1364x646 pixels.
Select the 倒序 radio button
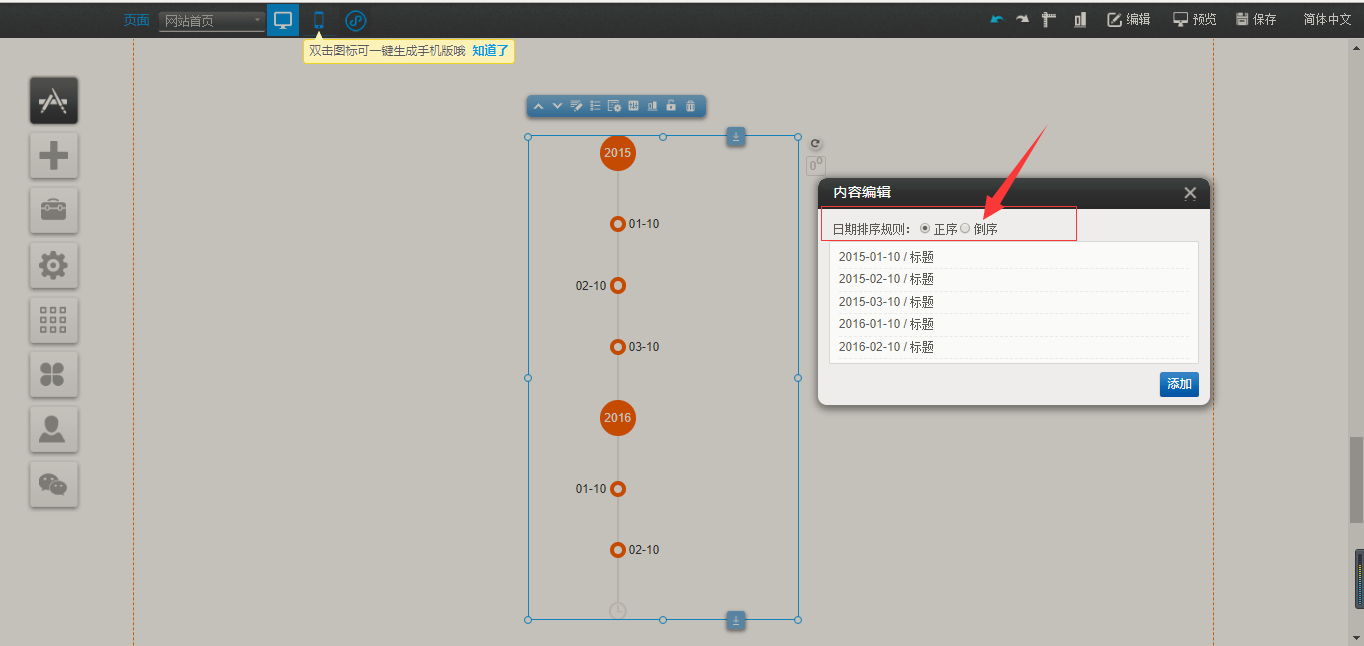coord(965,229)
